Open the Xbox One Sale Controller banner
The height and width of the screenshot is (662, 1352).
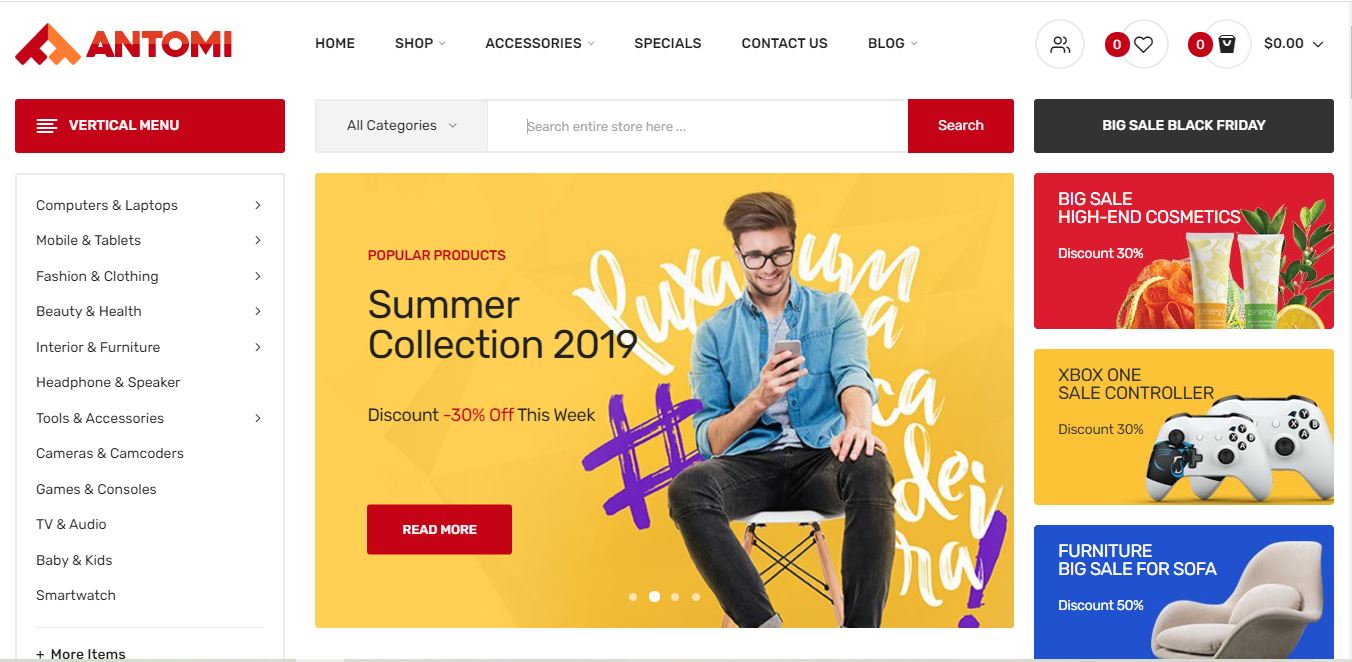1184,427
